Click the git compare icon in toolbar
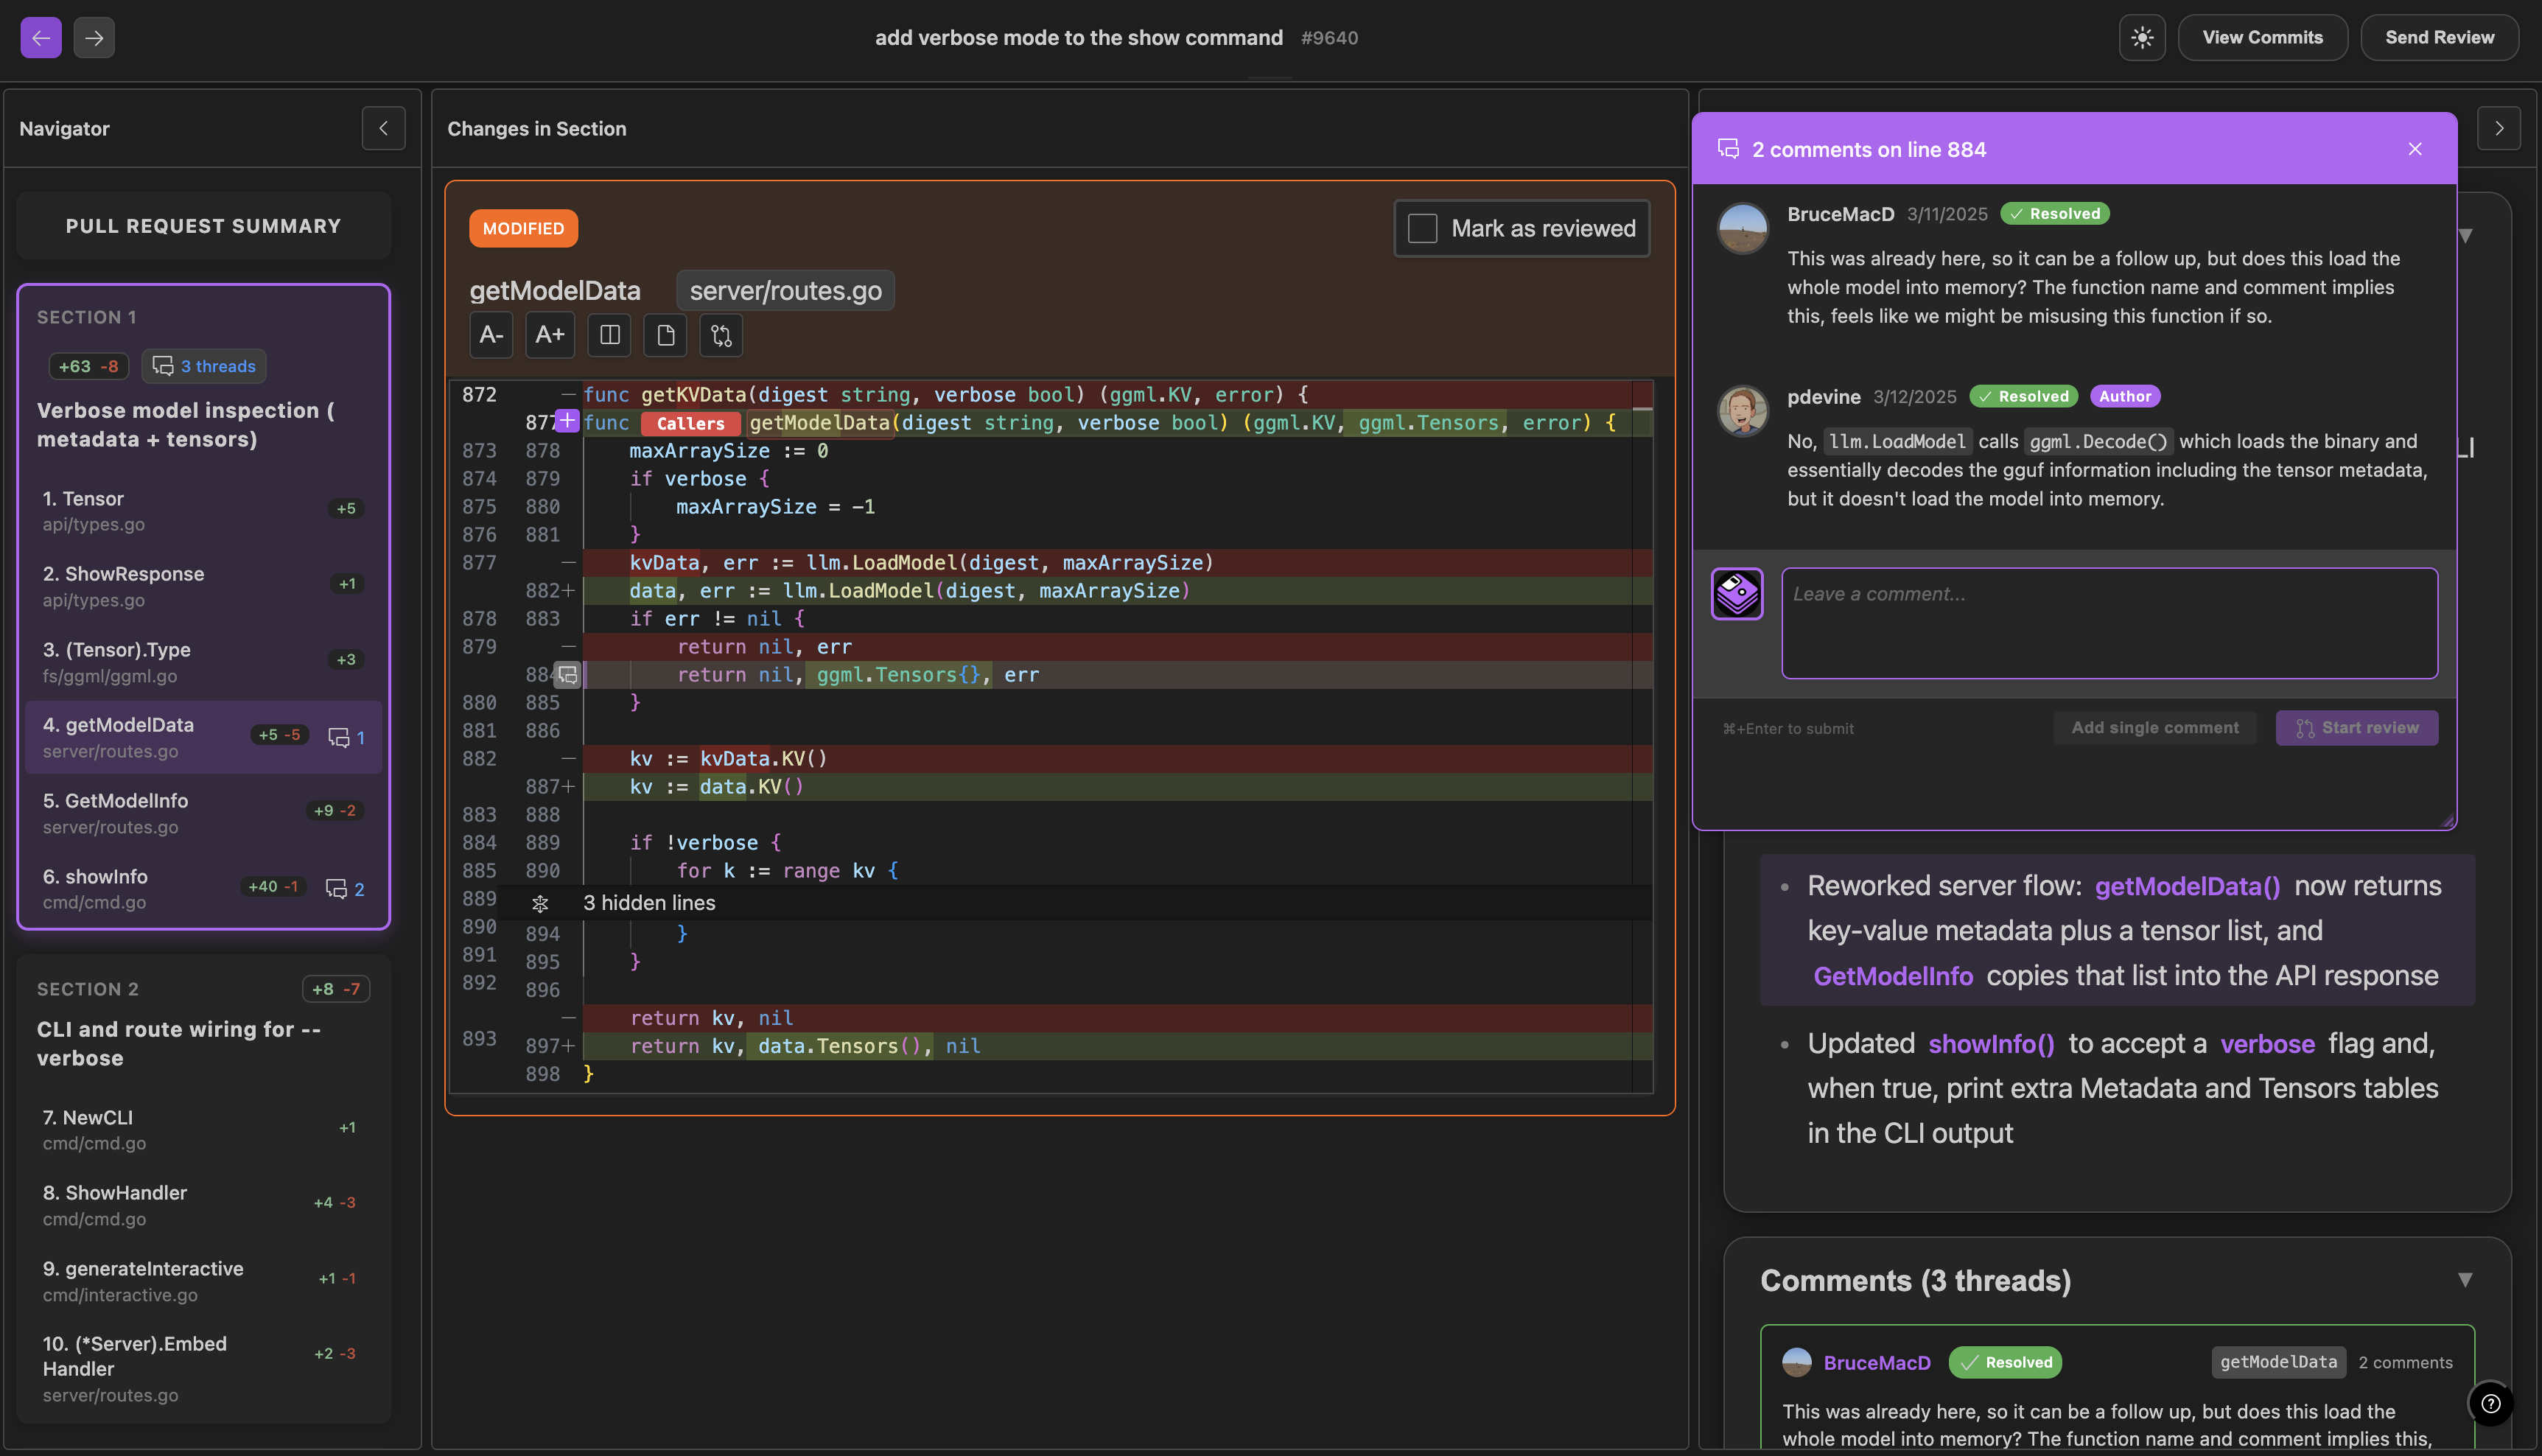2542x1456 pixels. coord(721,335)
